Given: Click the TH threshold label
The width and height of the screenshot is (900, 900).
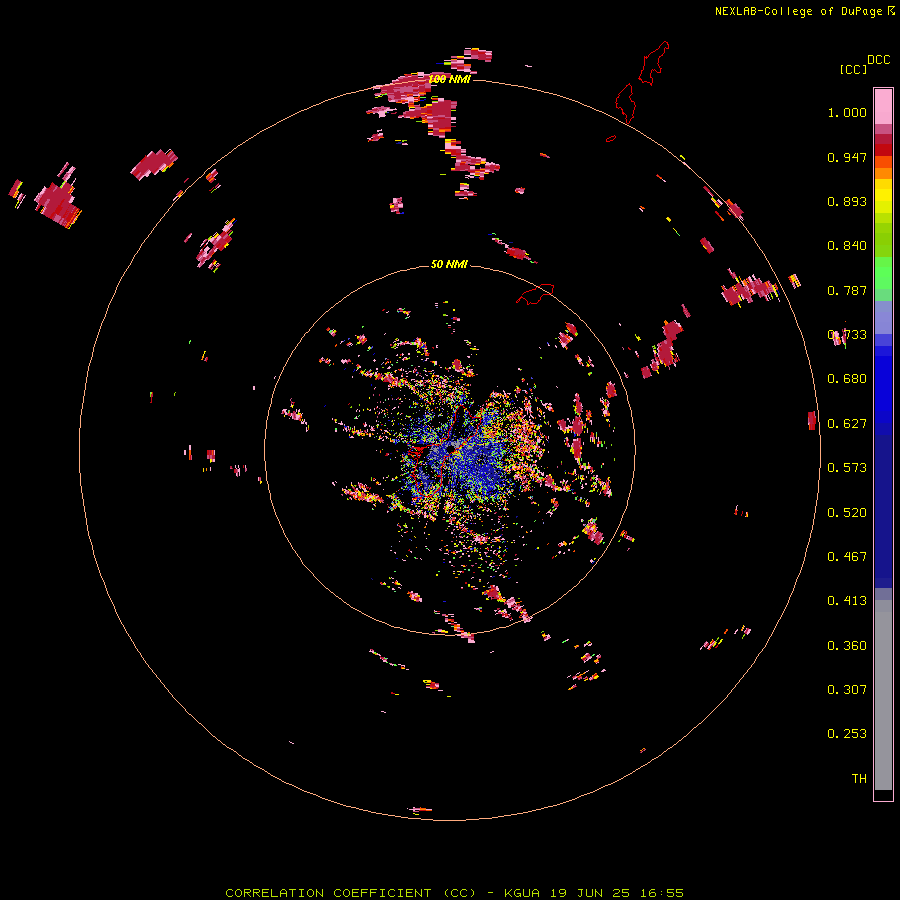Looking at the screenshot, I should (859, 779).
